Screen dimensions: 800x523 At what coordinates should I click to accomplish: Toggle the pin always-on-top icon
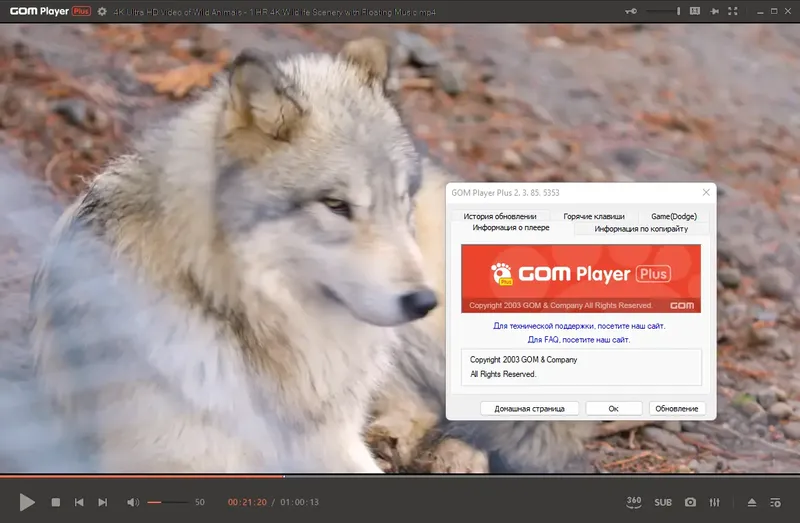click(714, 11)
